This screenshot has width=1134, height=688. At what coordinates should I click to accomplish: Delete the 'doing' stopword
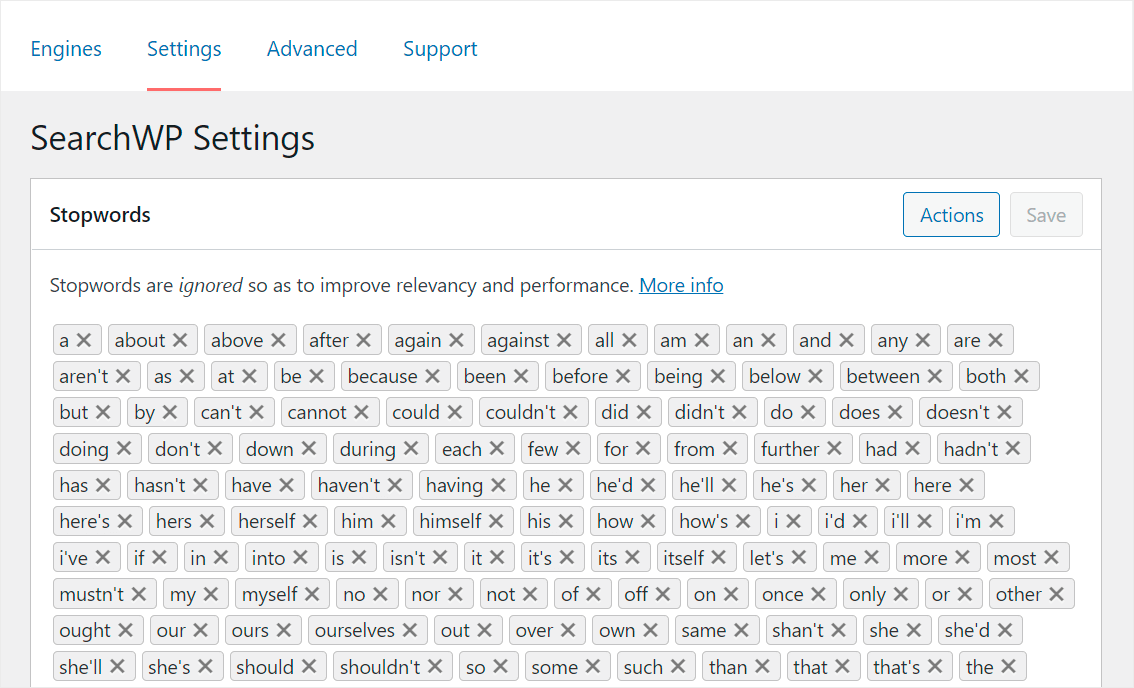pyautogui.click(x=124, y=449)
